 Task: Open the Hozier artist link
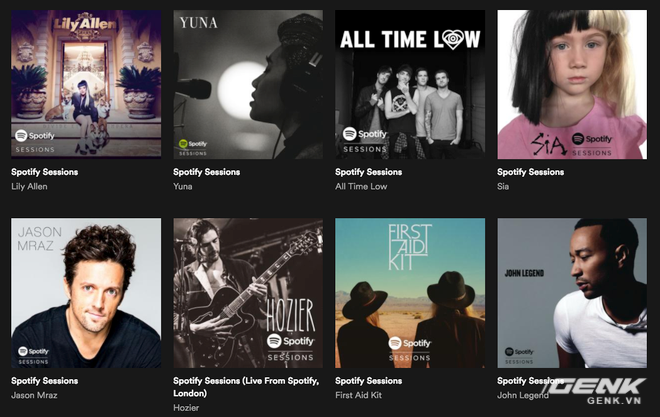[x=186, y=408]
